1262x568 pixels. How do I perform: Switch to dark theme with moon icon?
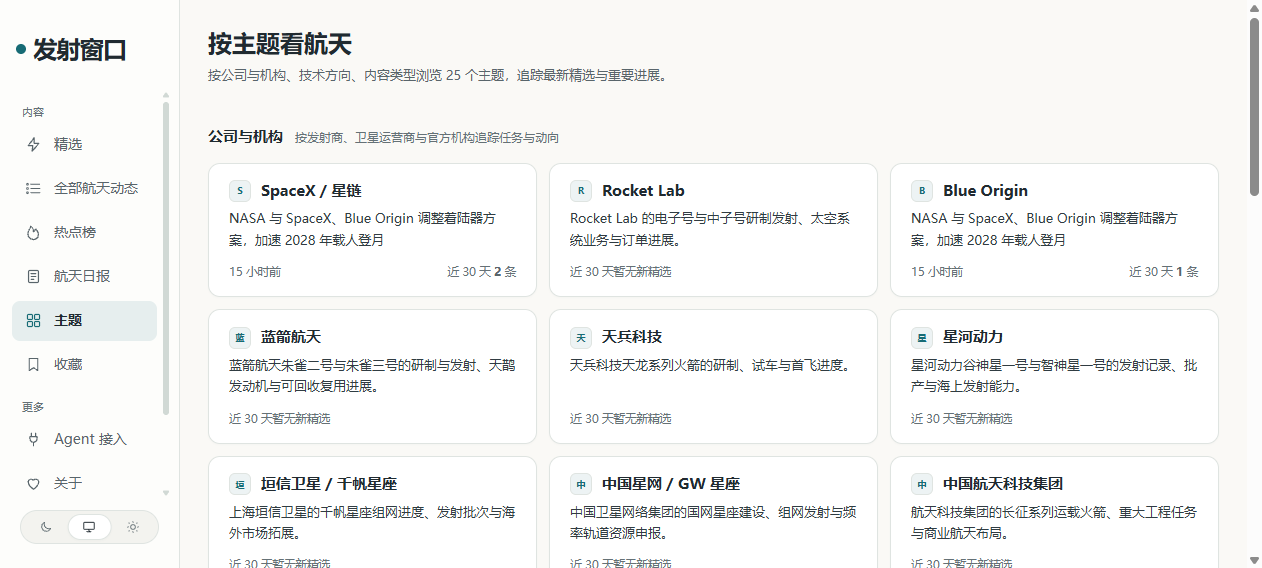[46, 527]
